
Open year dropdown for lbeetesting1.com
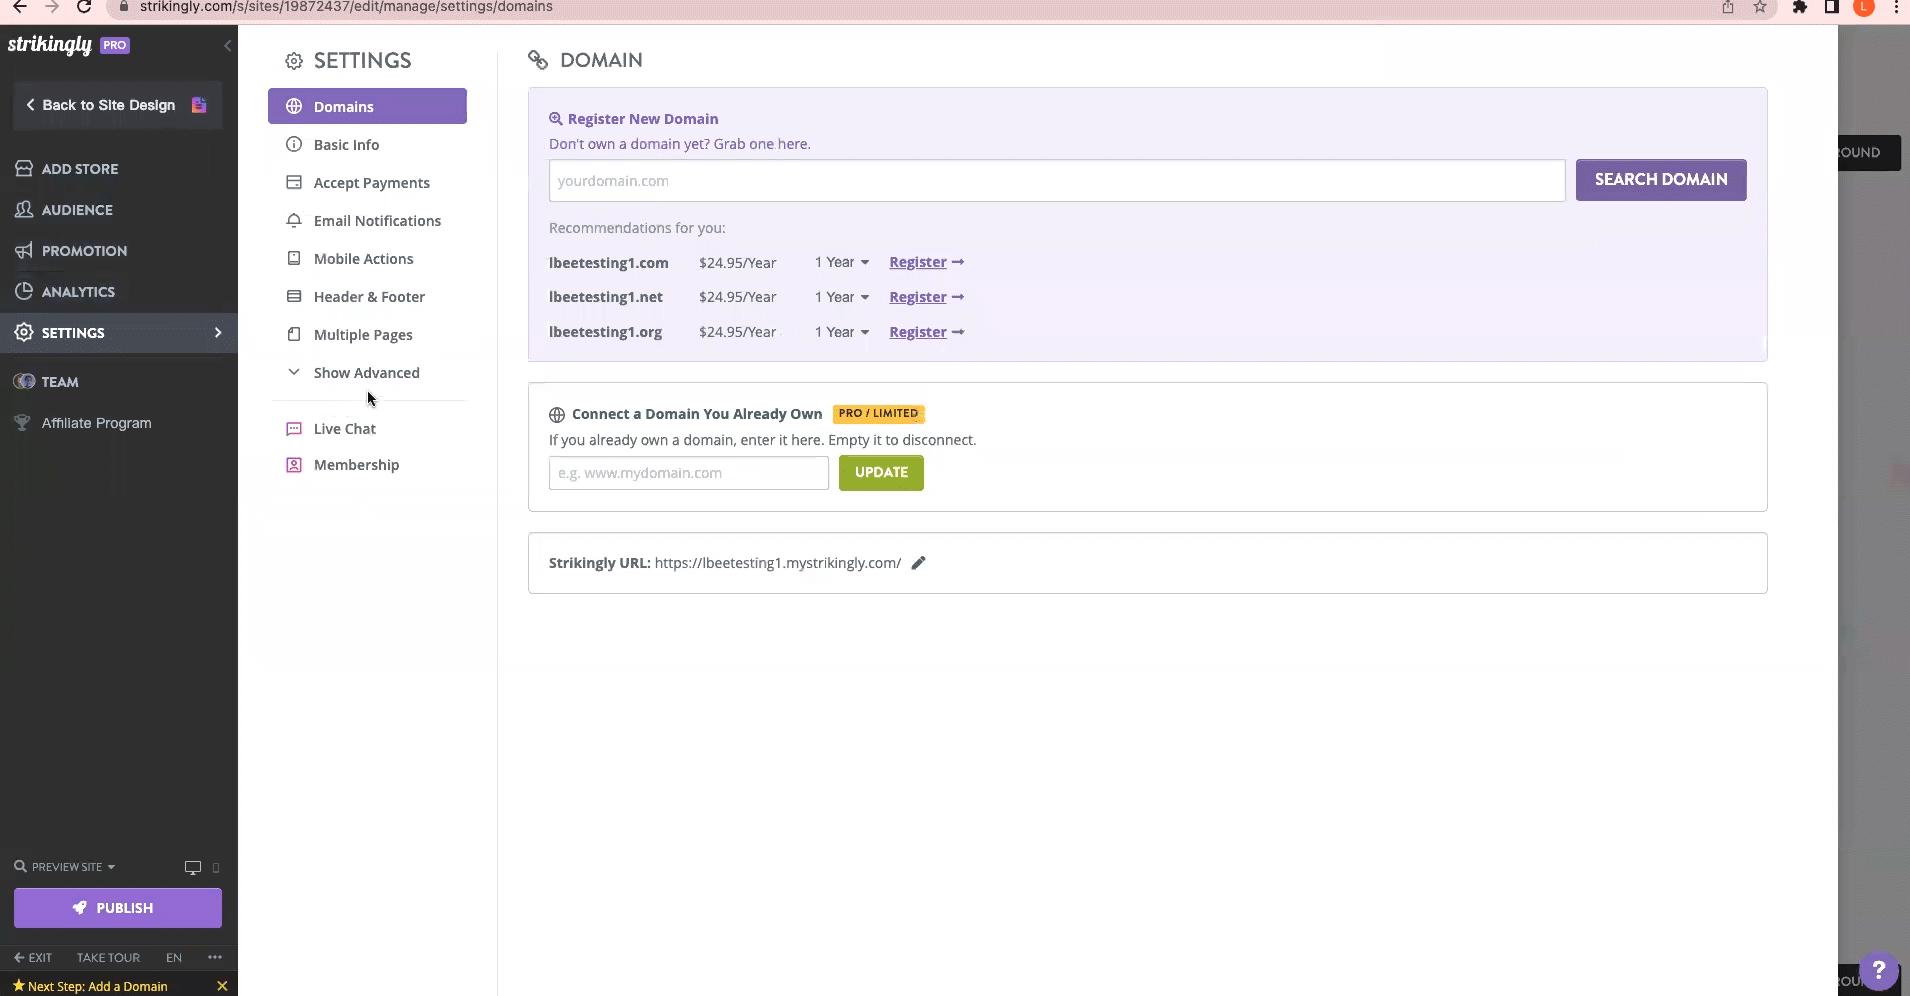tap(842, 262)
